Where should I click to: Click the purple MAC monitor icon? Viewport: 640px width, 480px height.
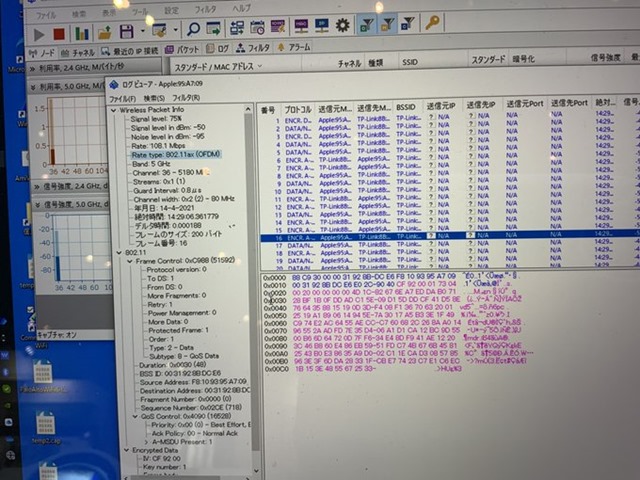[x=301, y=26]
